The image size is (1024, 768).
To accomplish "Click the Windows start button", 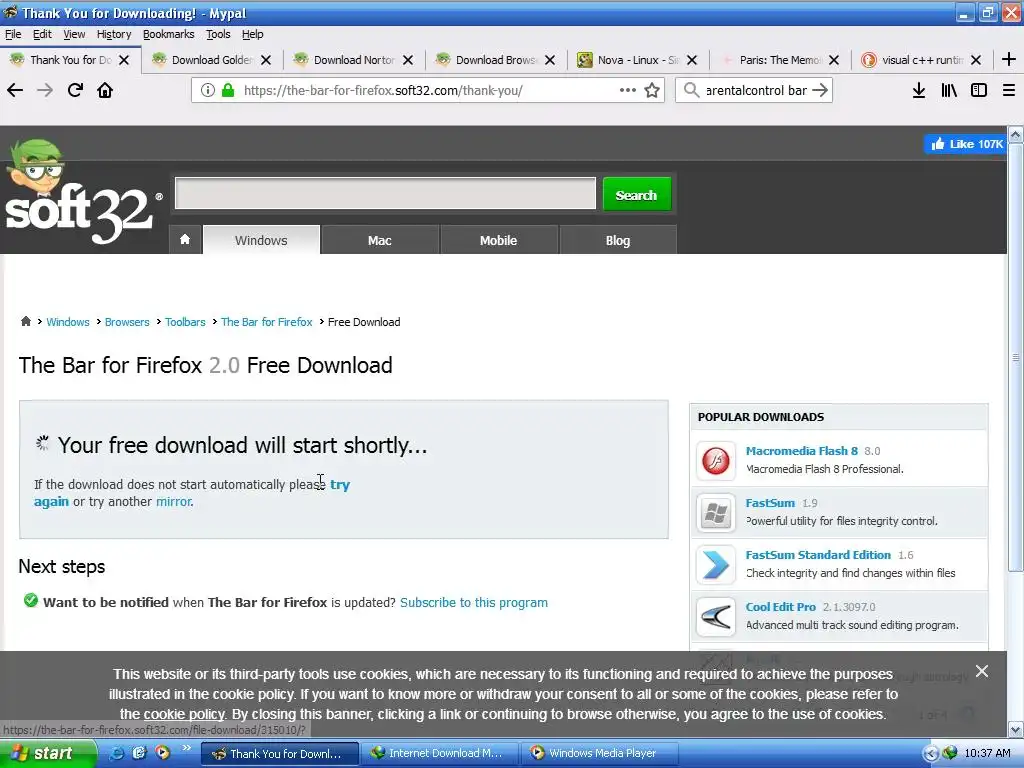I will [47, 753].
